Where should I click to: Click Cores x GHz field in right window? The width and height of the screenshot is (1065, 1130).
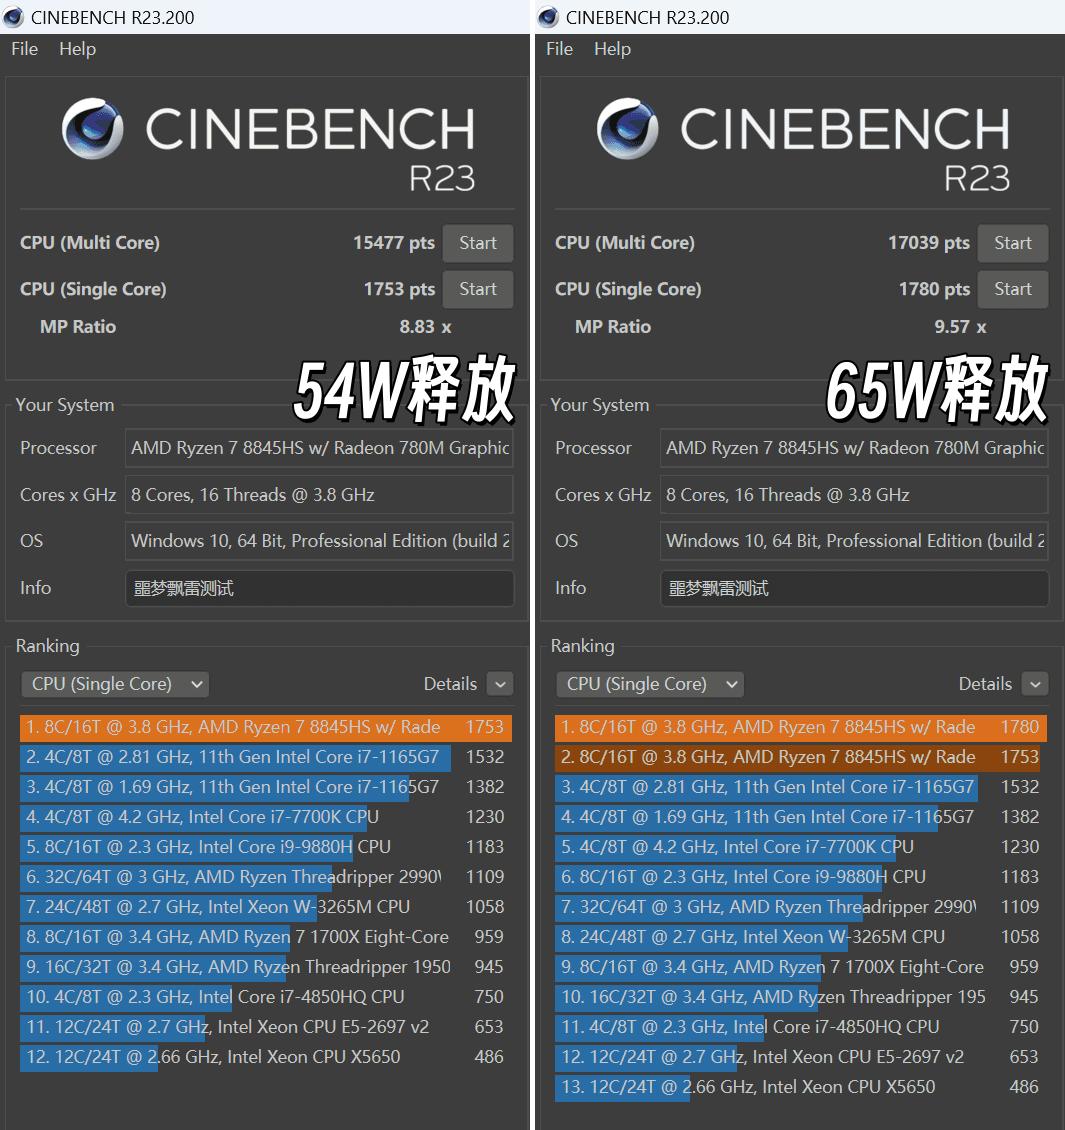pyautogui.click(x=854, y=495)
